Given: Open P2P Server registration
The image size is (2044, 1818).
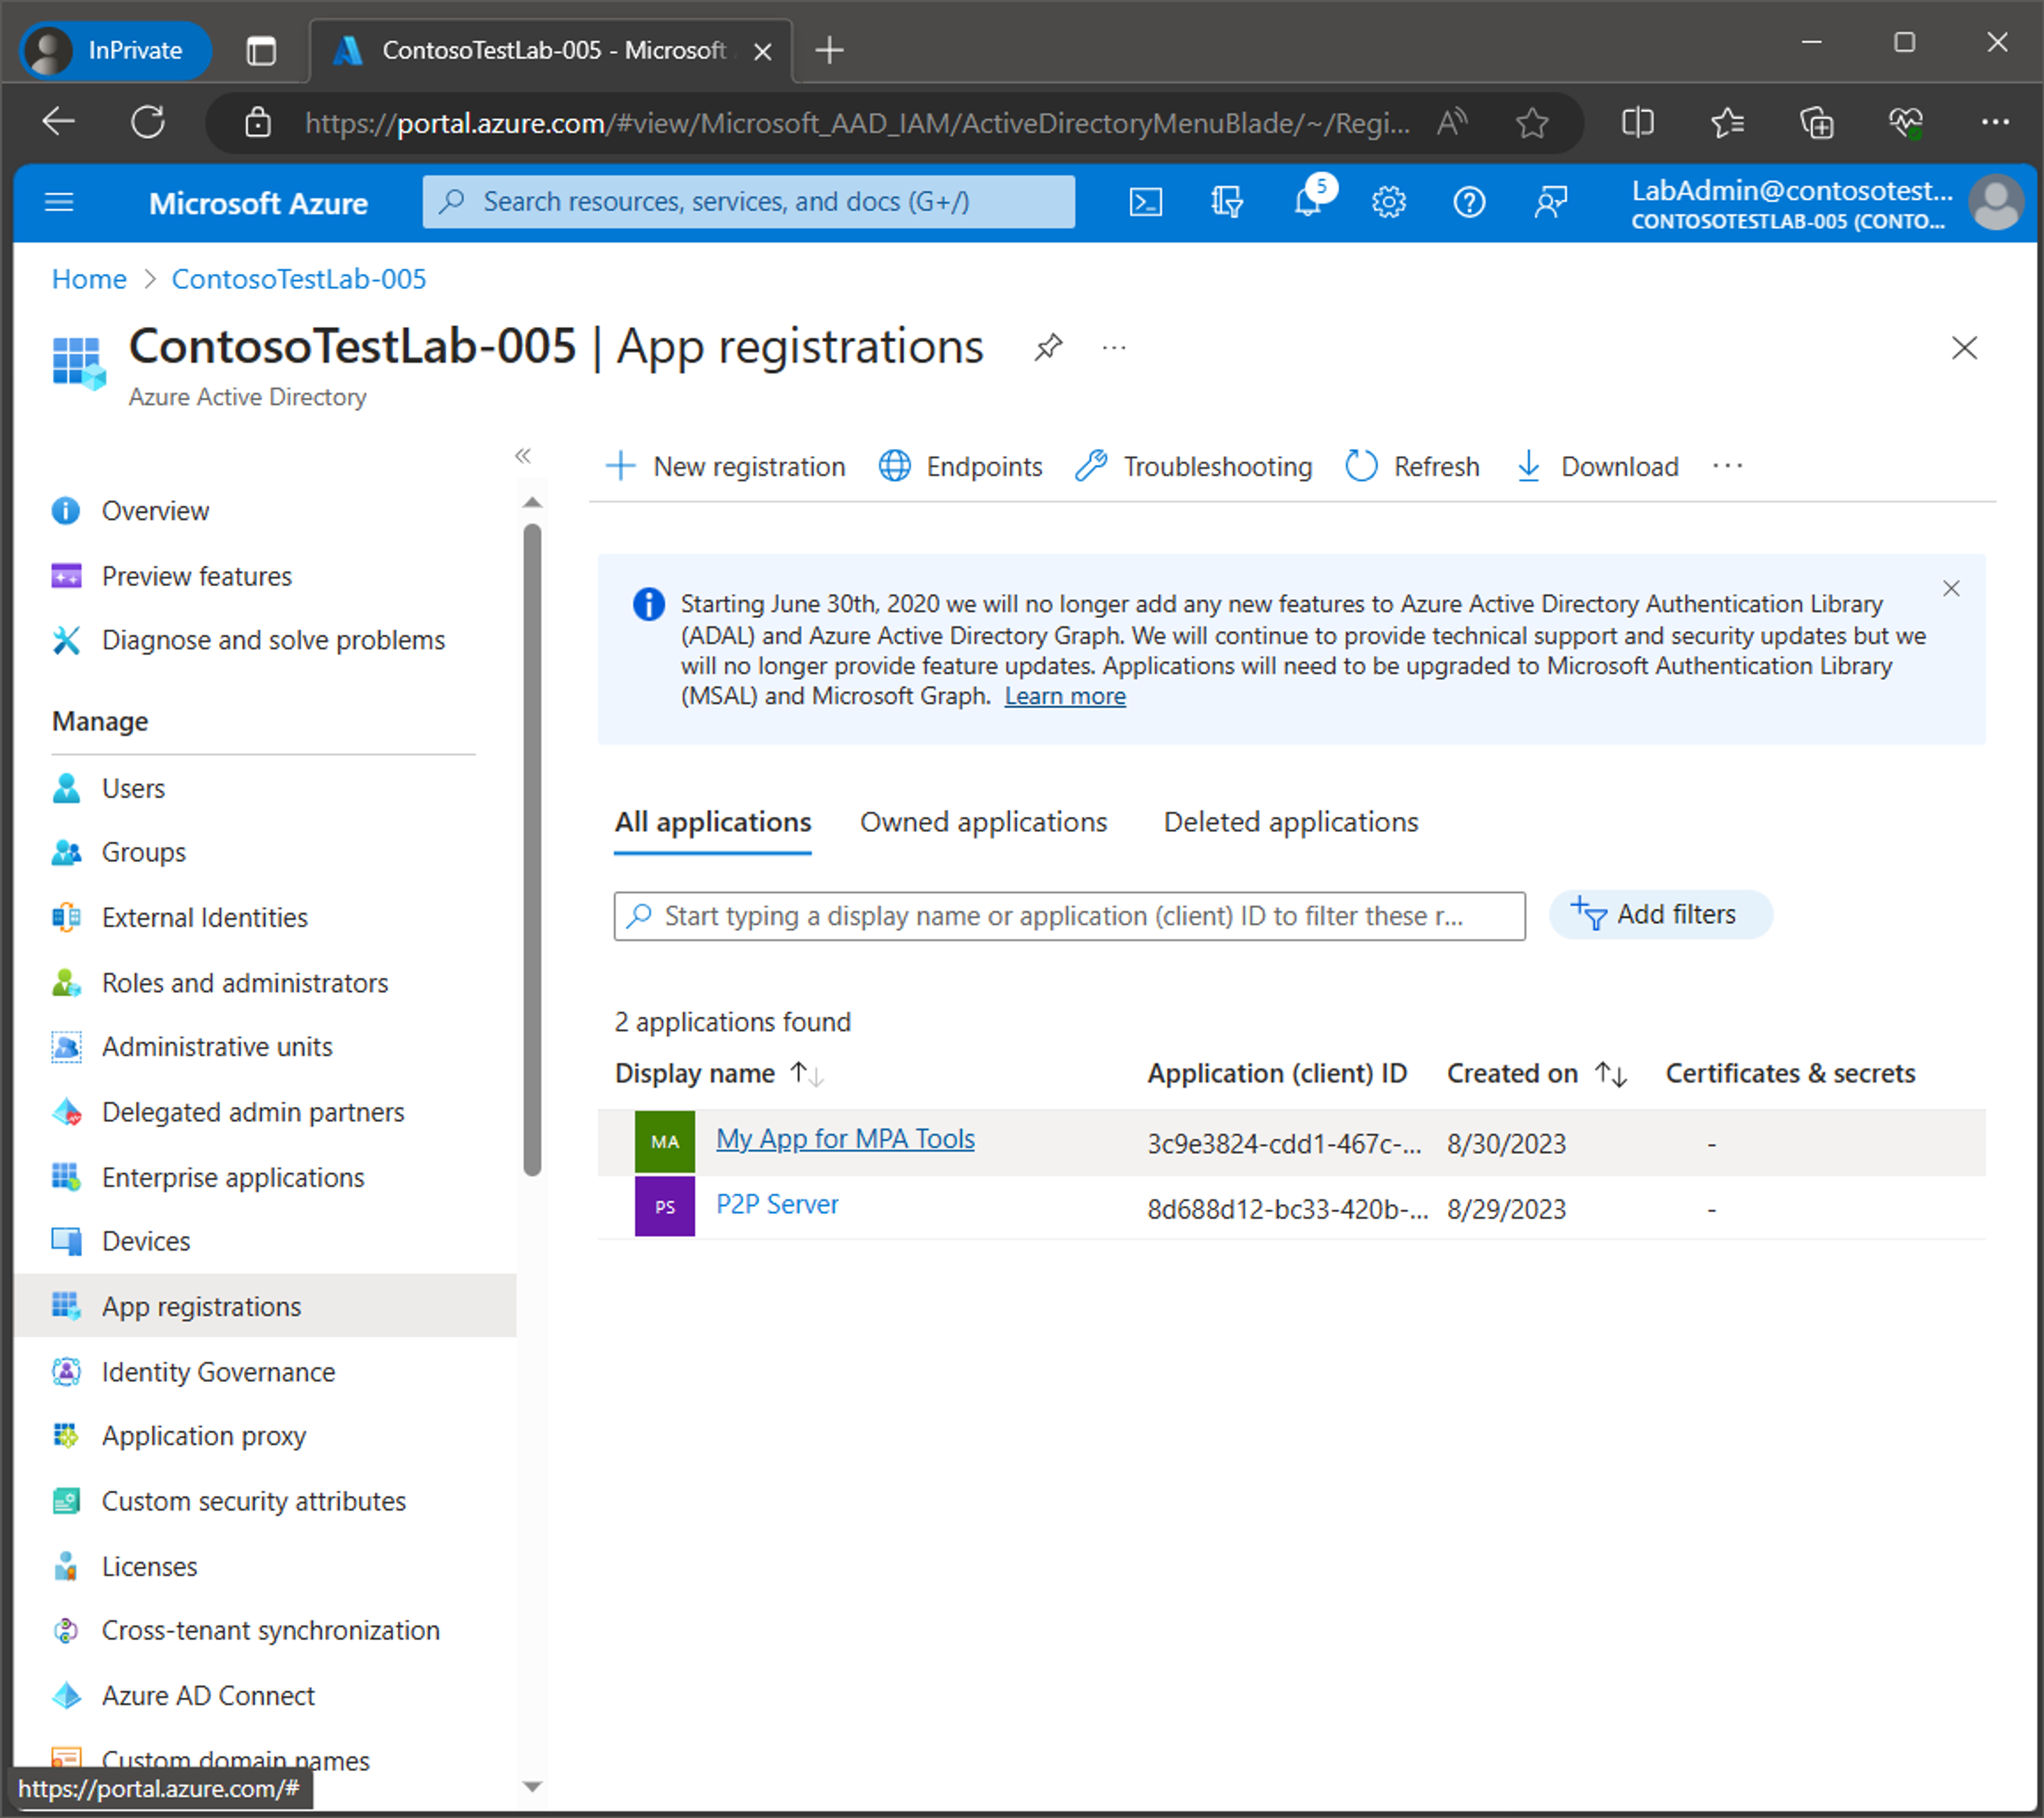Looking at the screenshot, I should 777,1204.
